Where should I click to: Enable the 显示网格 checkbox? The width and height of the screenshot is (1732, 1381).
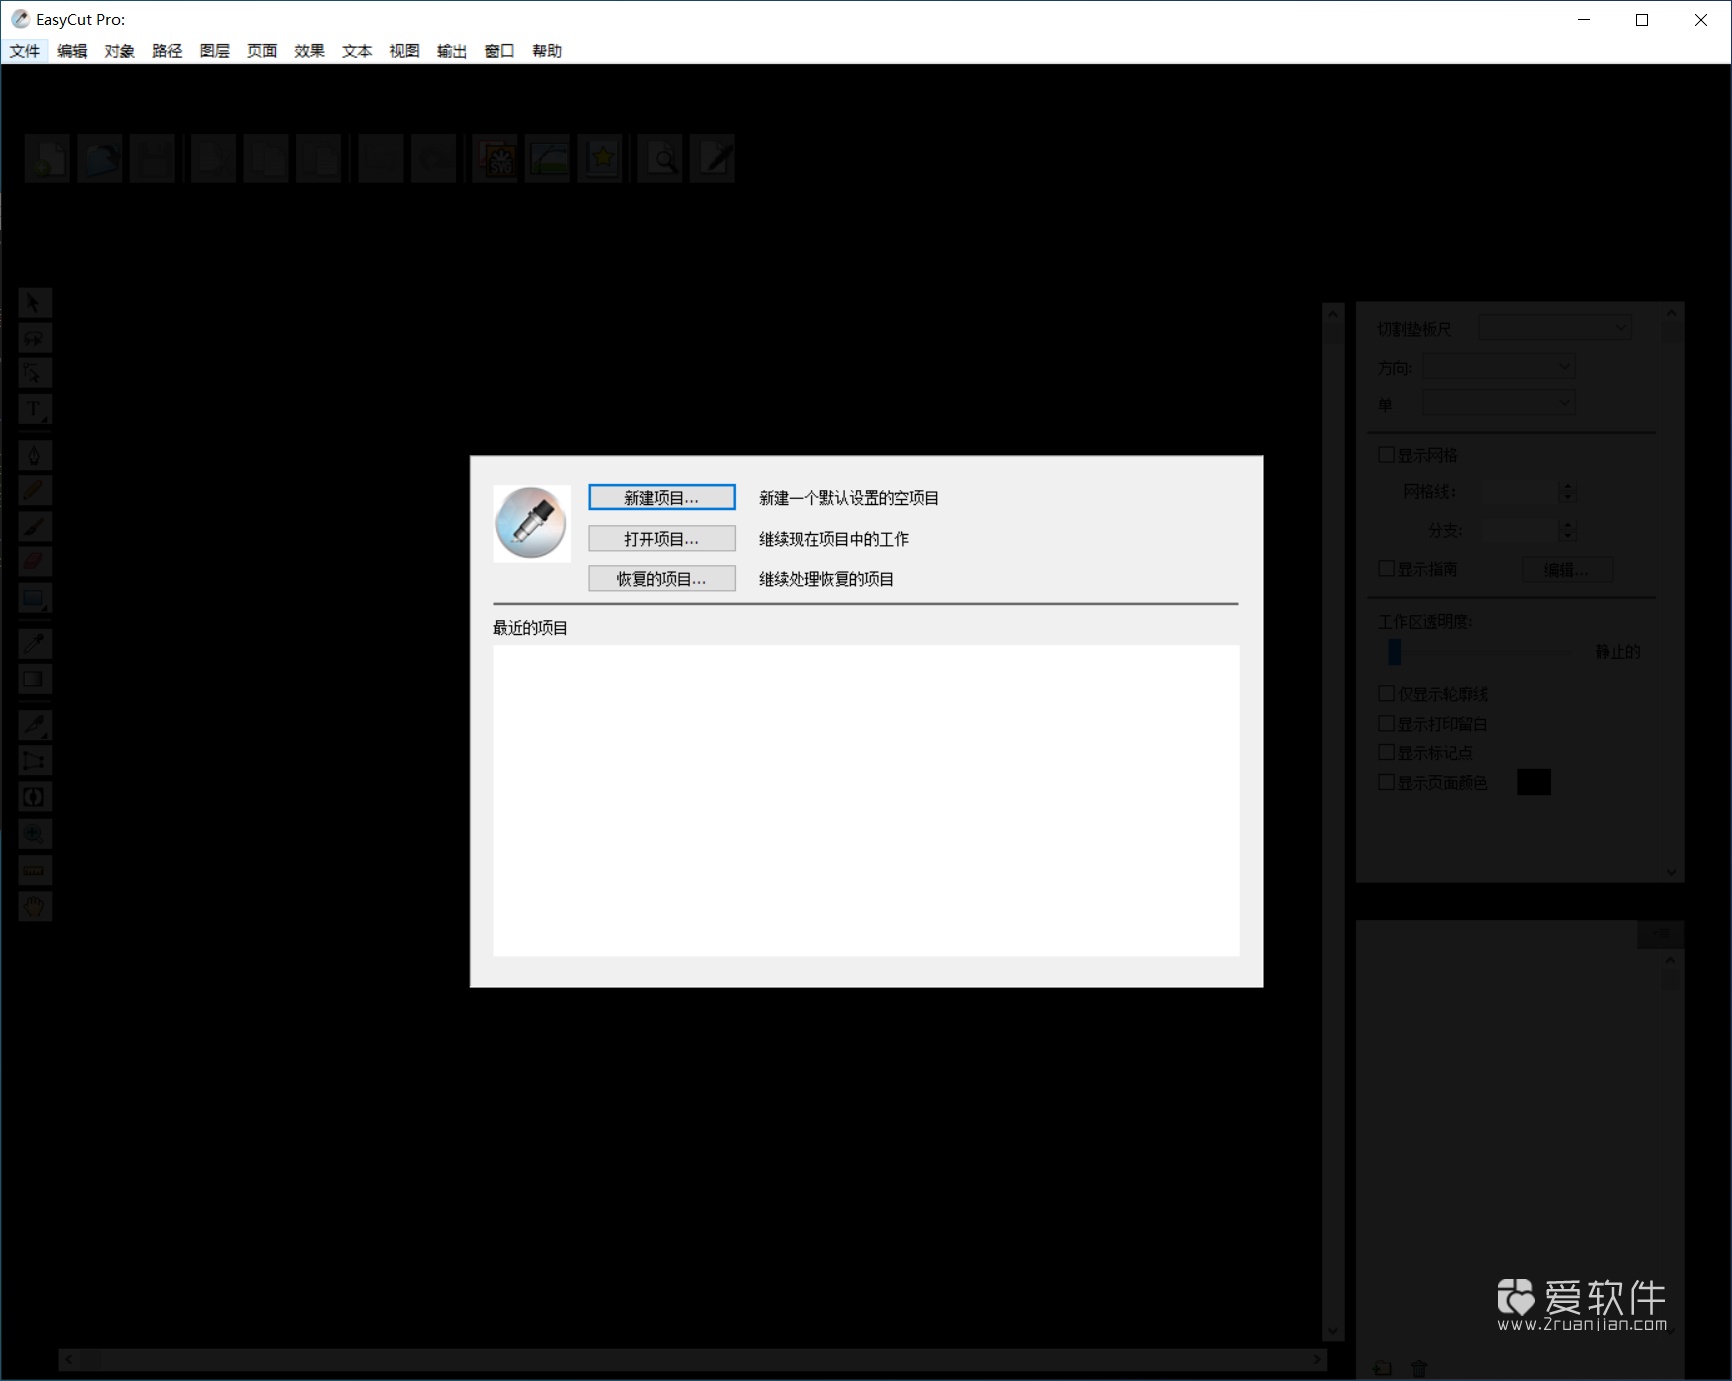click(x=1387, y=453)
